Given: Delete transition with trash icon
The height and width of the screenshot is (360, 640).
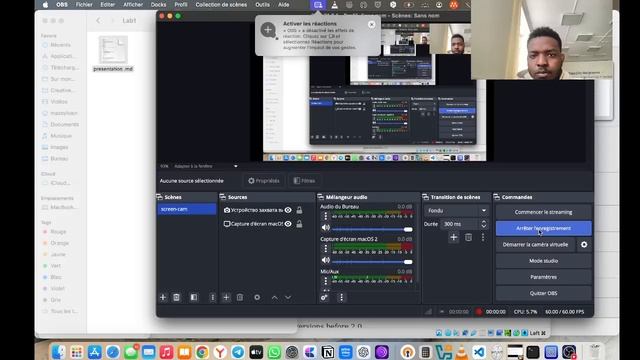Looking at the screenshot, I should point(469,237).
